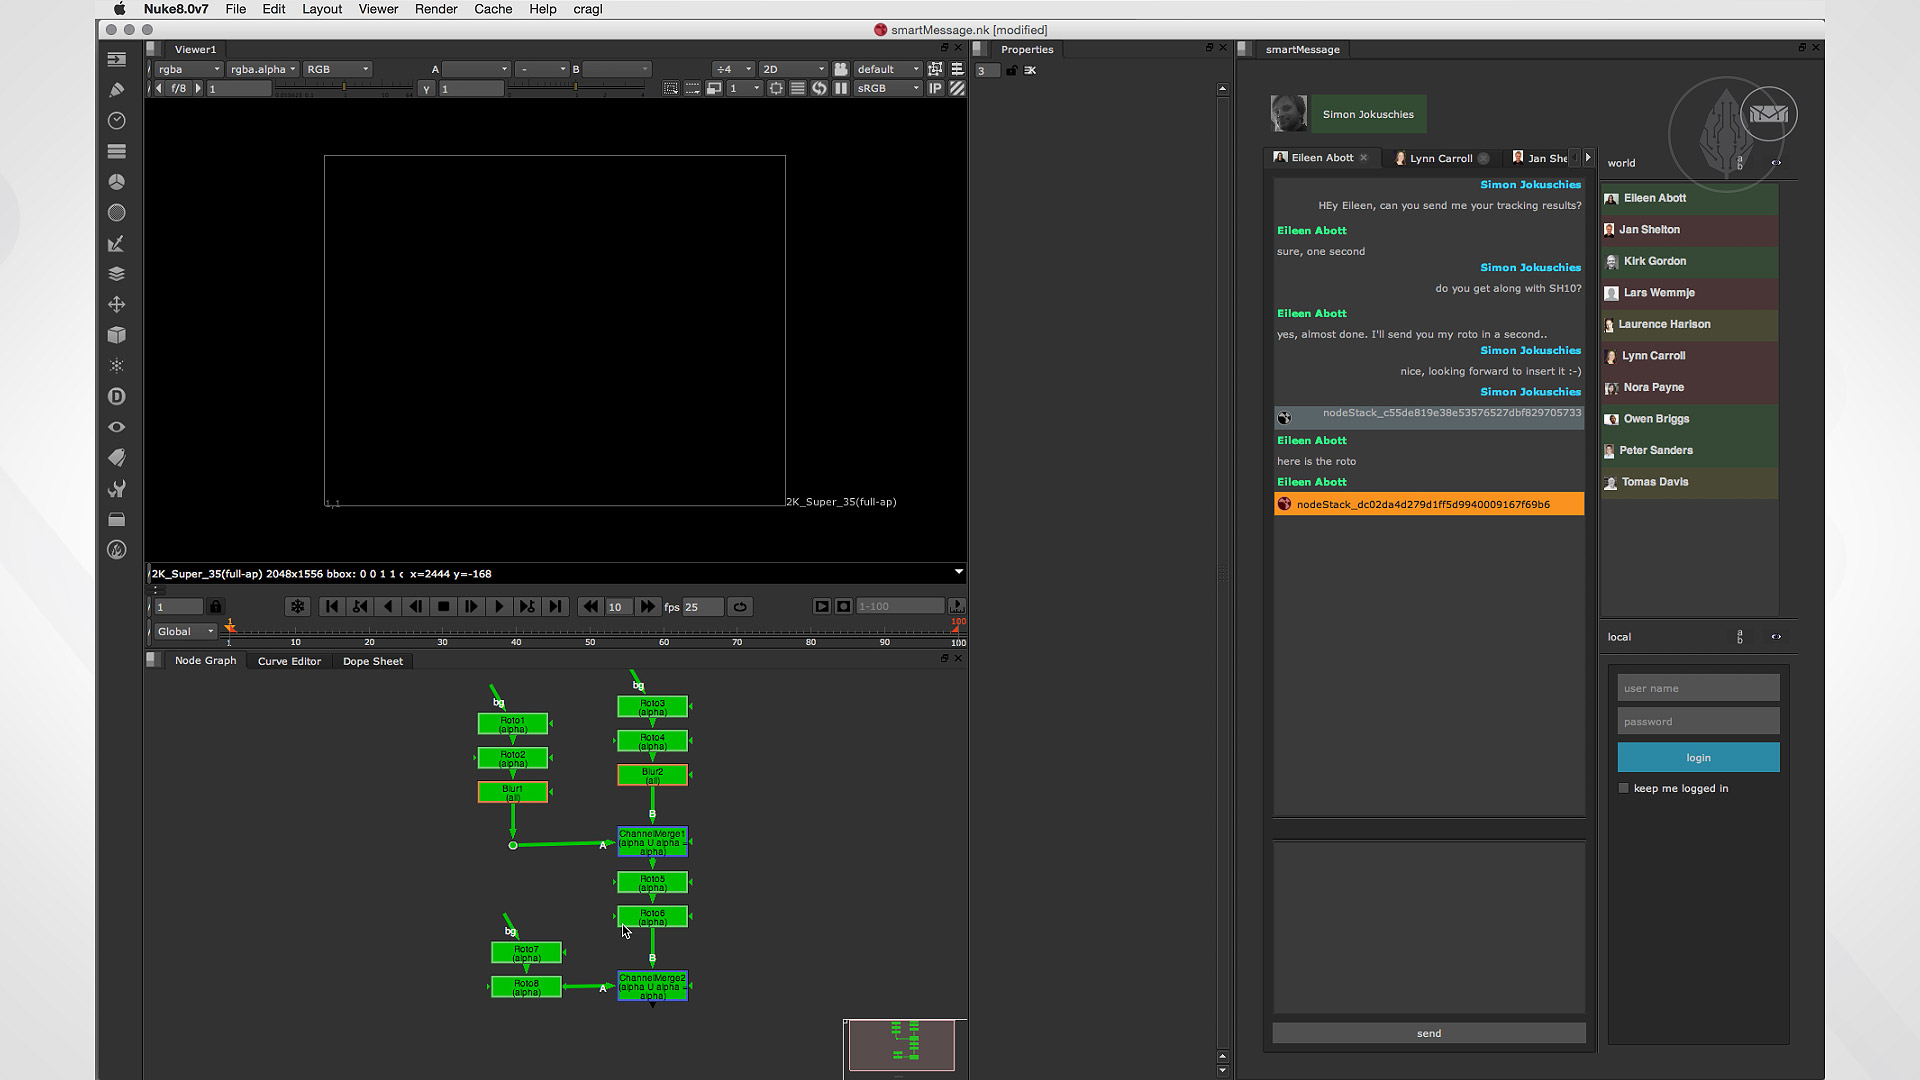Switch to the Curve Editor tab
The image size is (1920, 1080).
[x=289, y=661]
